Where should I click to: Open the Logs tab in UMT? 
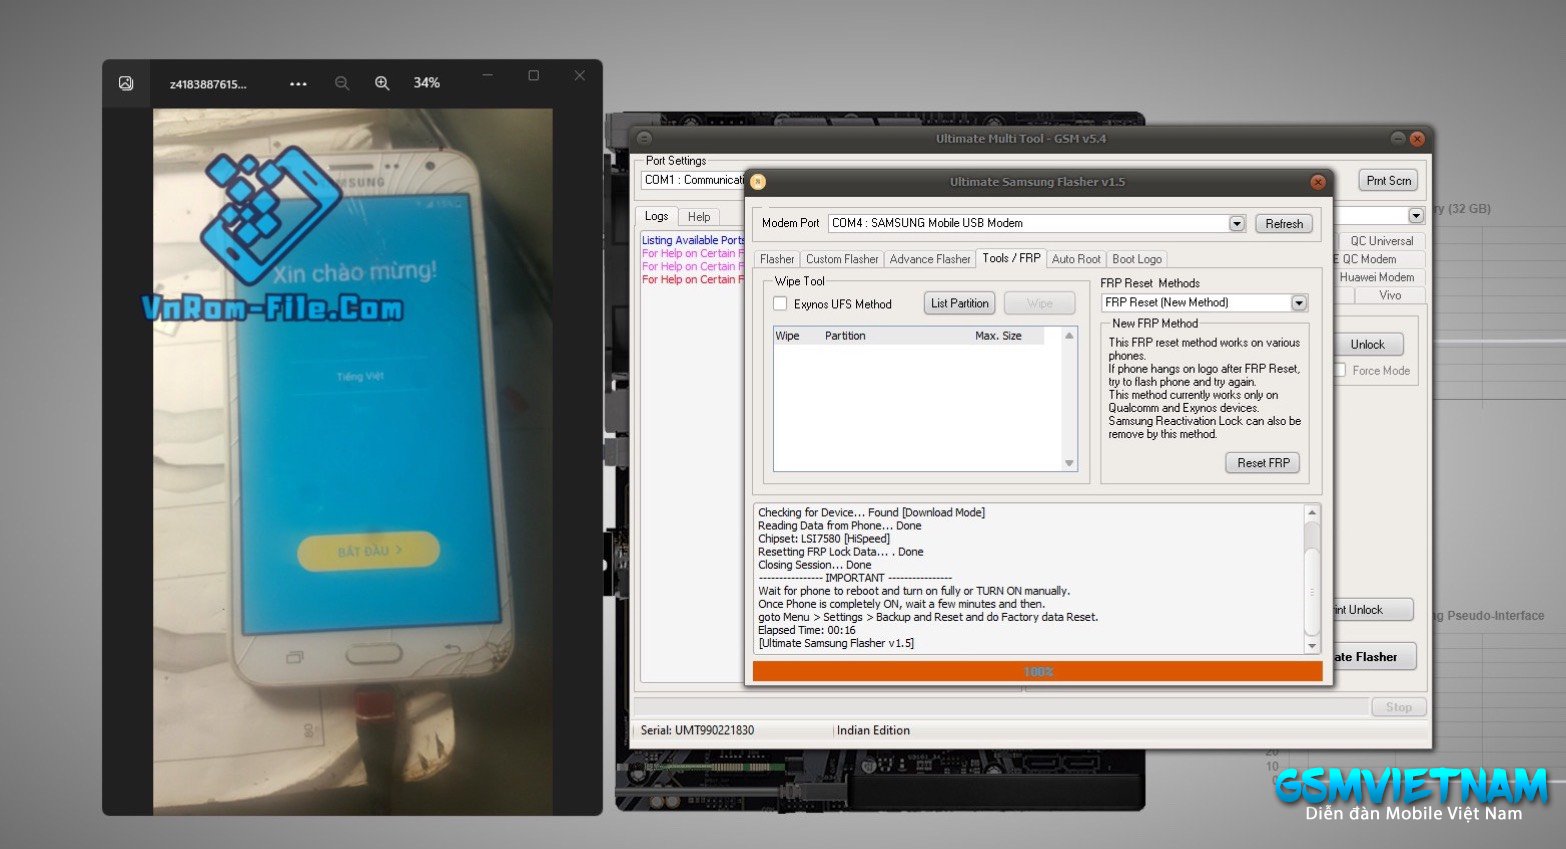656,216
